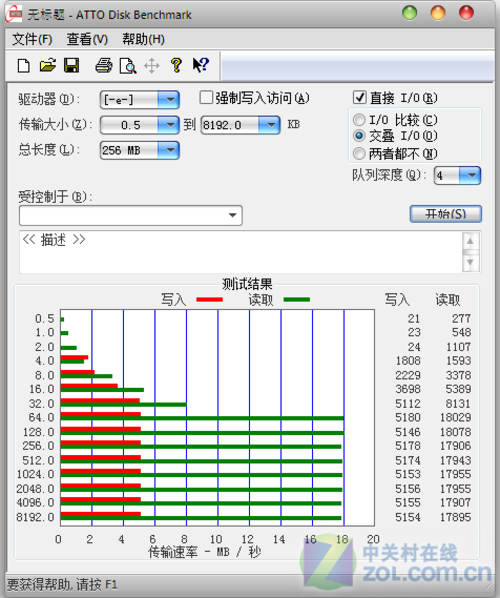
Task: Click the 开始(S) start button
Action: click(445, 214)
